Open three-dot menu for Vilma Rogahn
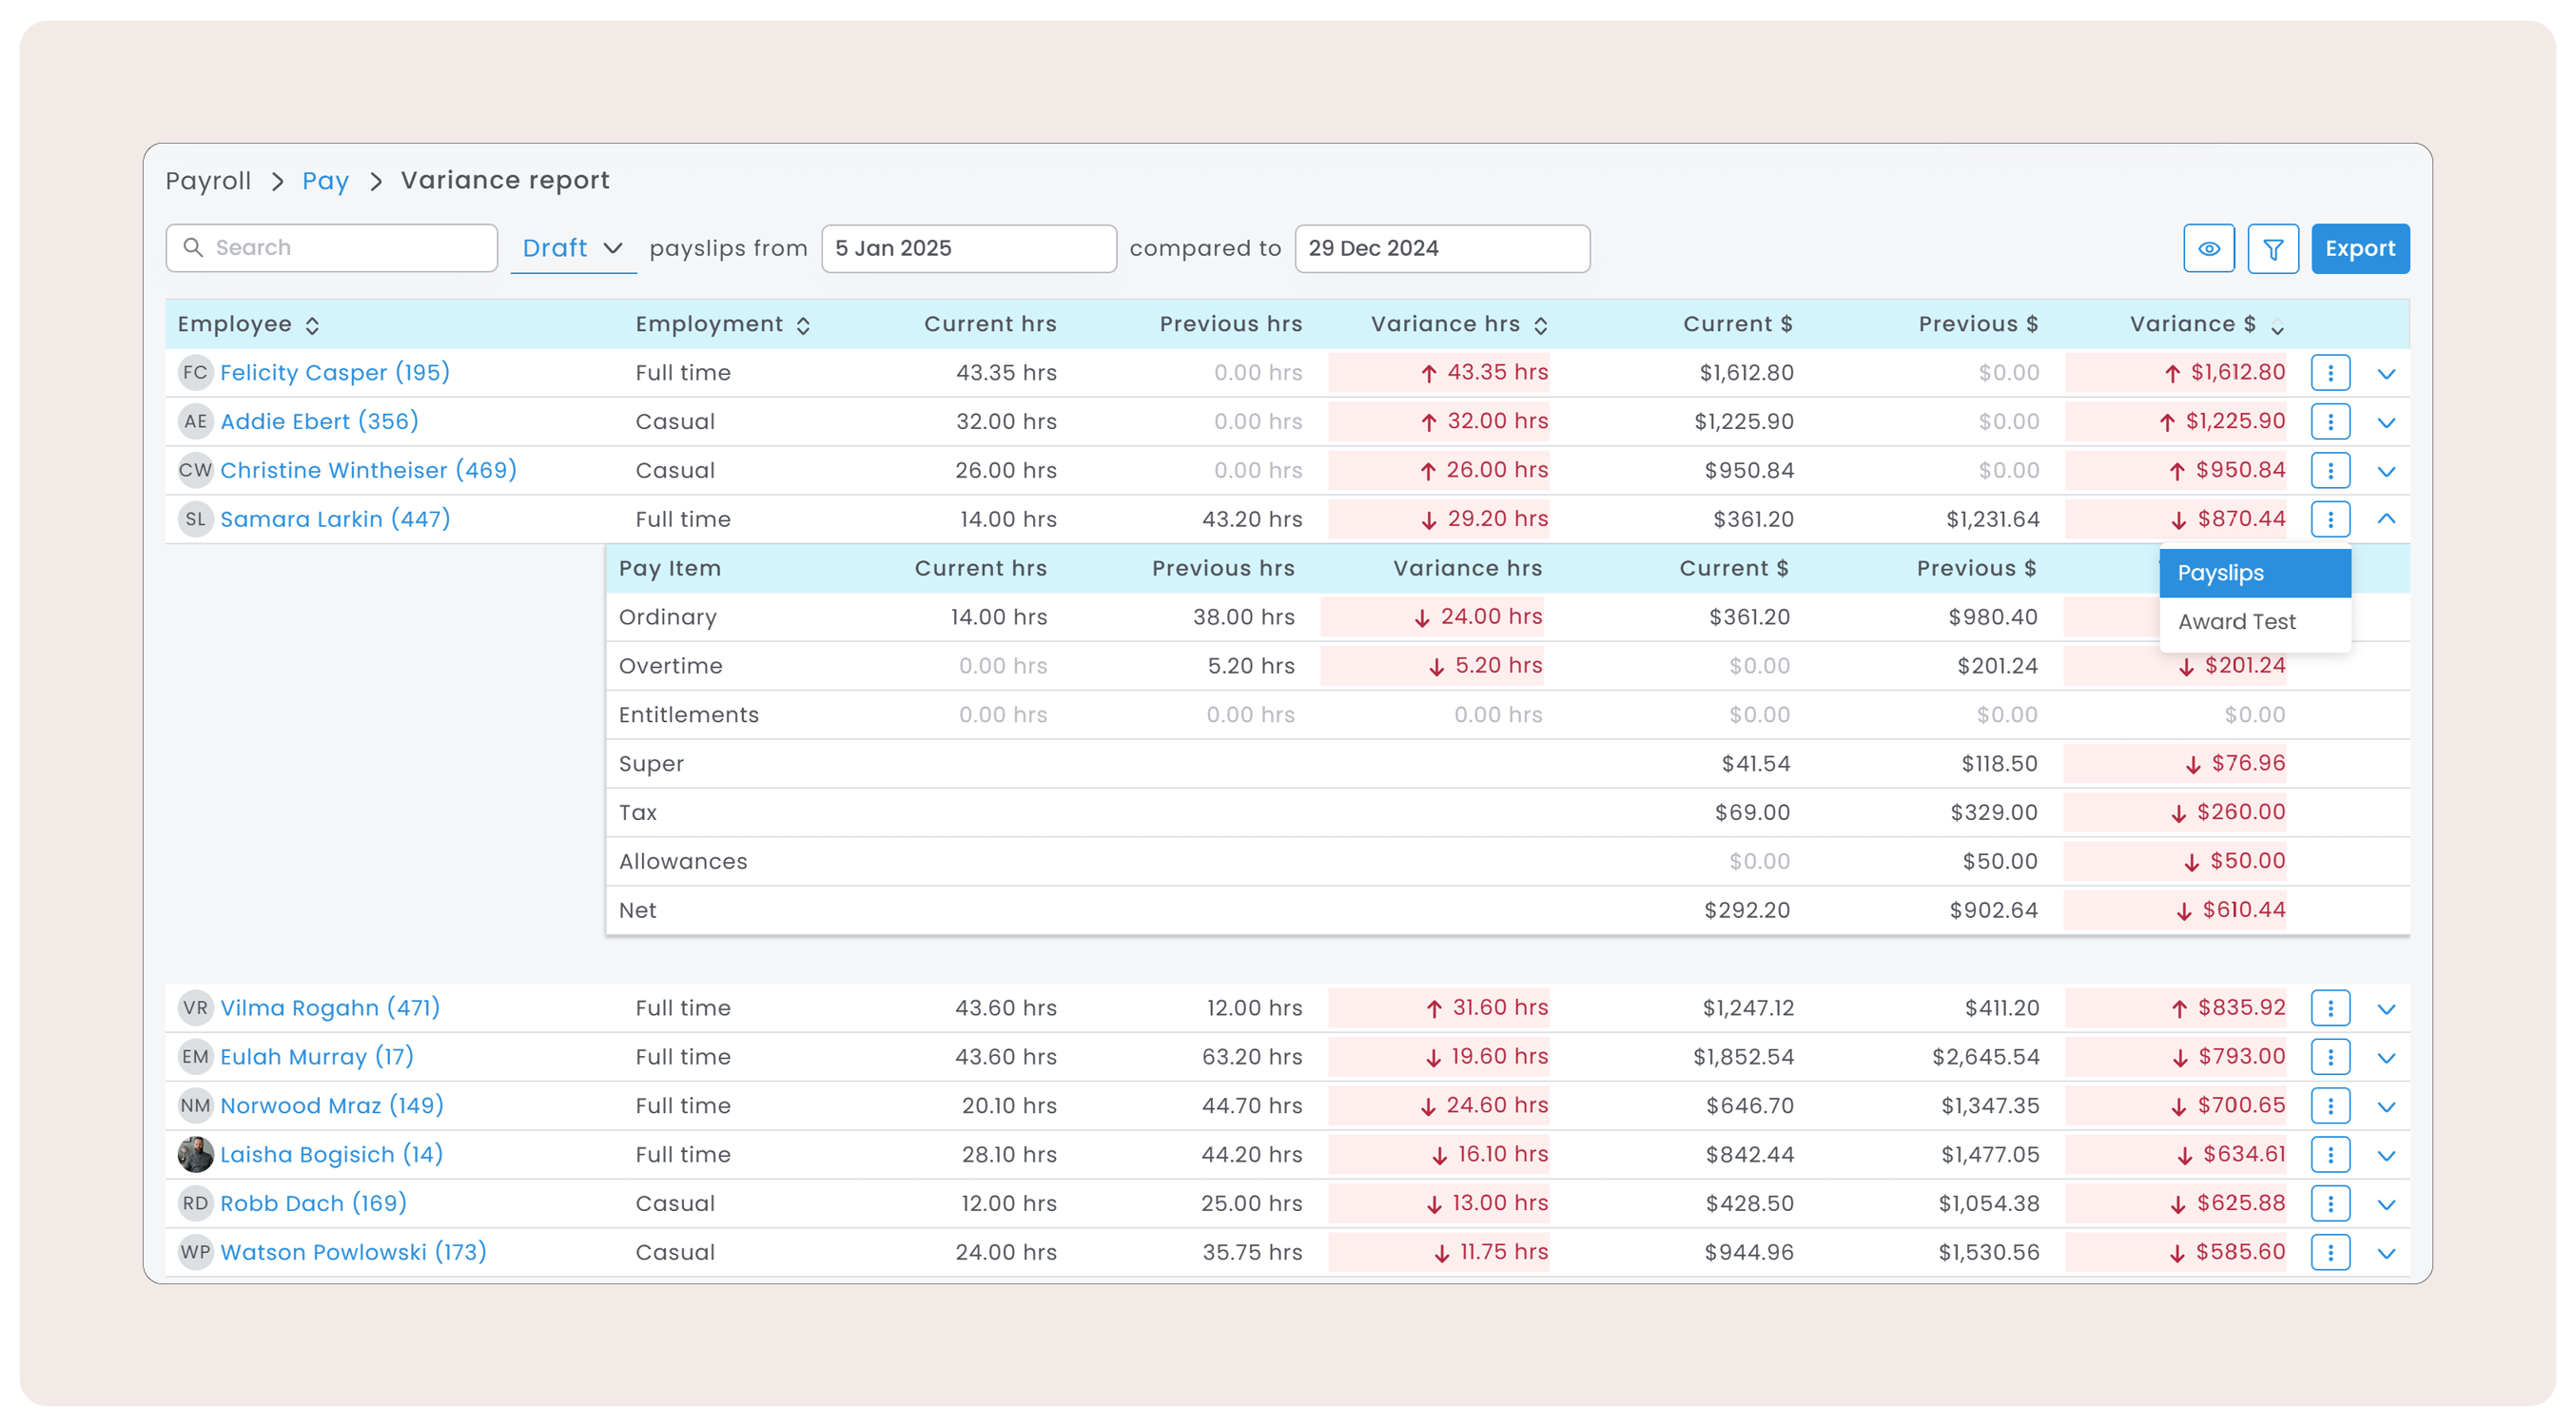Viewport: 2576px width, 1427px height. [x=2329, y=1008]
